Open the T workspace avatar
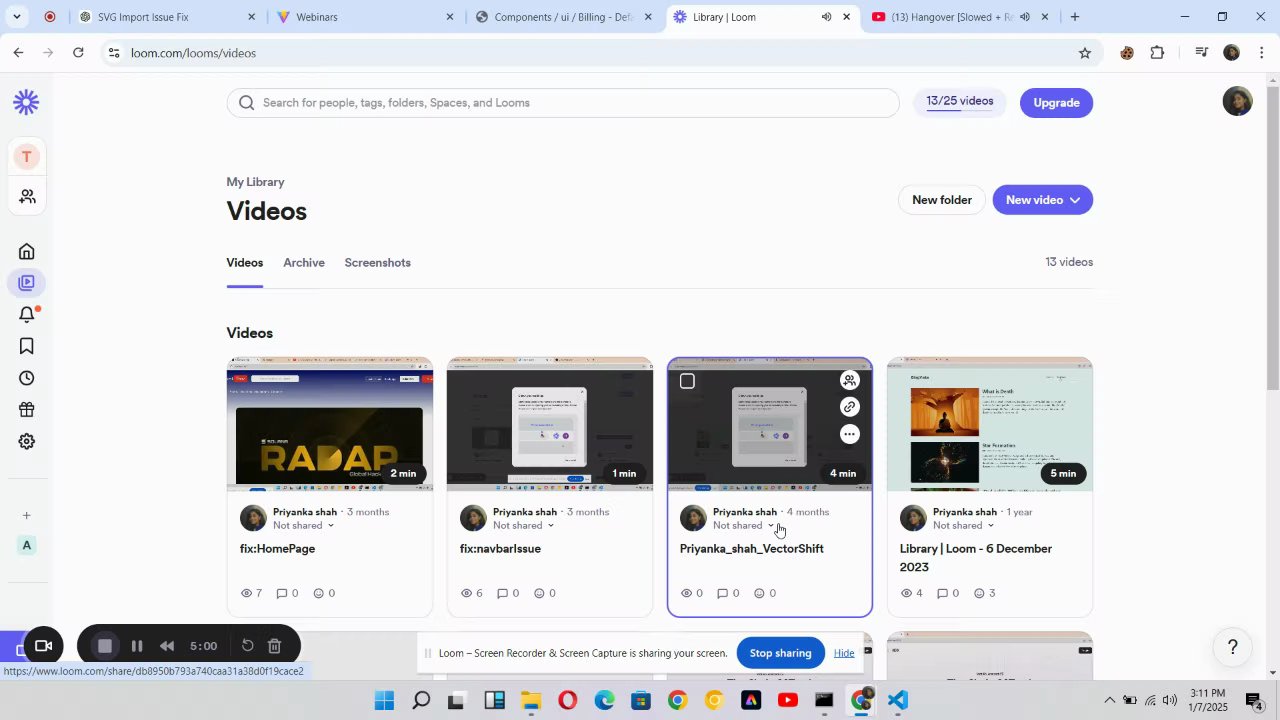This screenshot has height=720, width=1280. tap(27, 157)
